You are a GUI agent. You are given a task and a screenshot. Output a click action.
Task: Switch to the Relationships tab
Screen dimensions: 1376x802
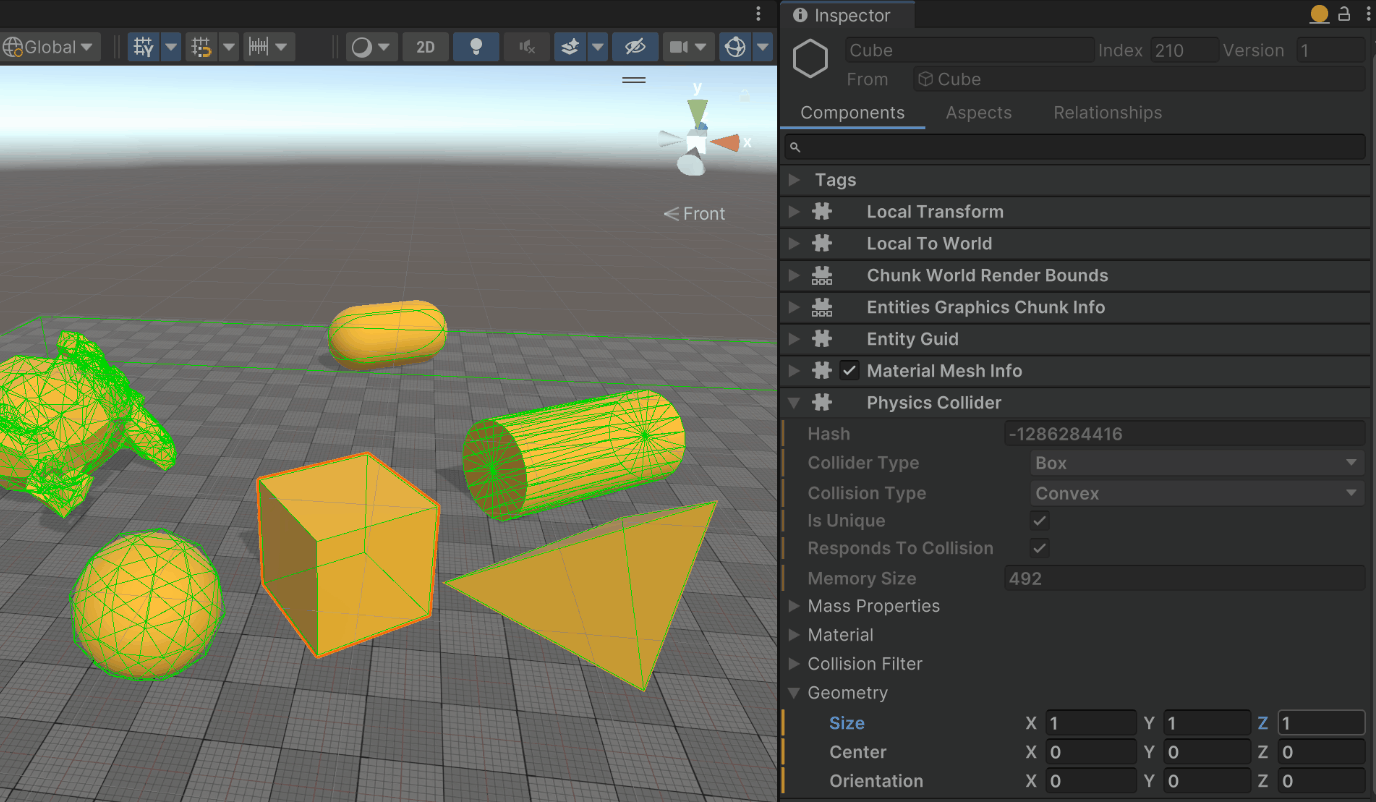tap(1107, 113)
